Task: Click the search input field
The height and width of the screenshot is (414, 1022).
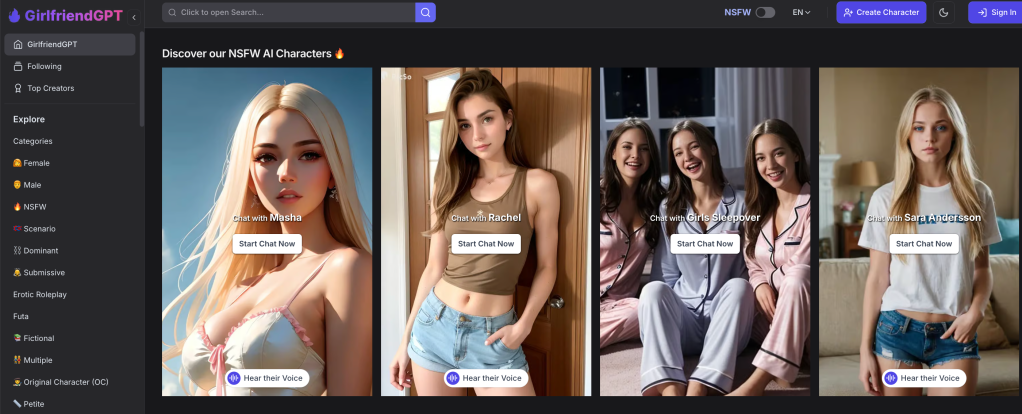Action: click(x=290, y=12)
